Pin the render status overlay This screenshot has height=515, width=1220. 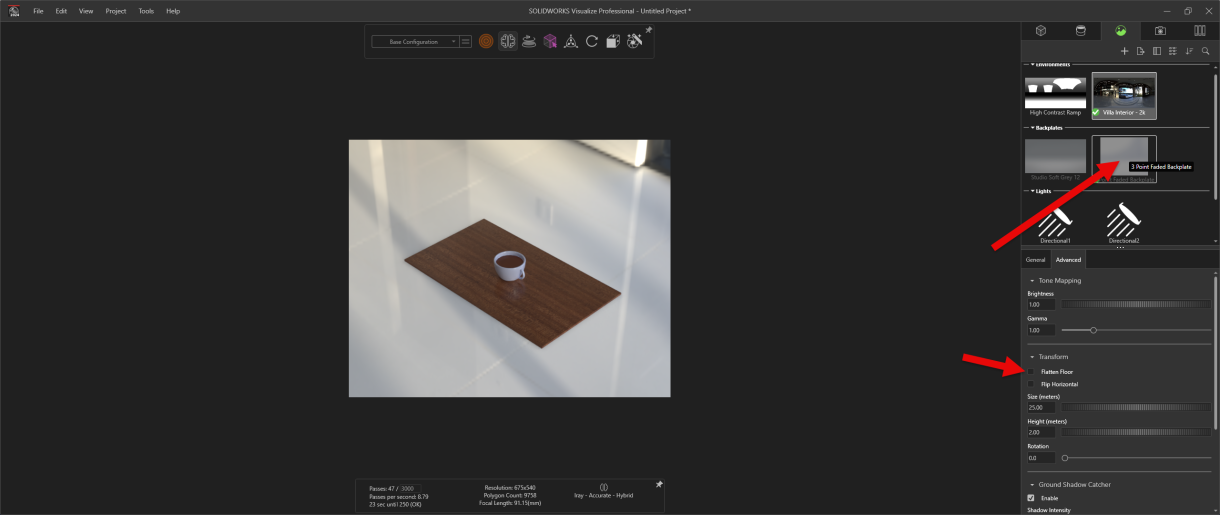[659, 484]
